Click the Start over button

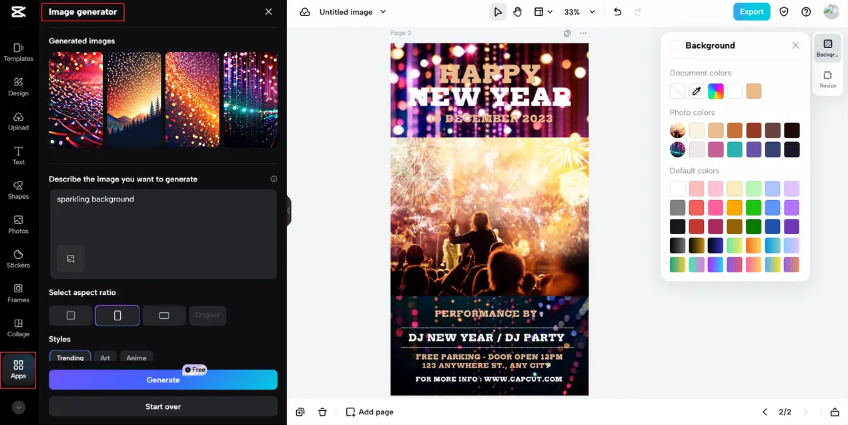[163, 407]
